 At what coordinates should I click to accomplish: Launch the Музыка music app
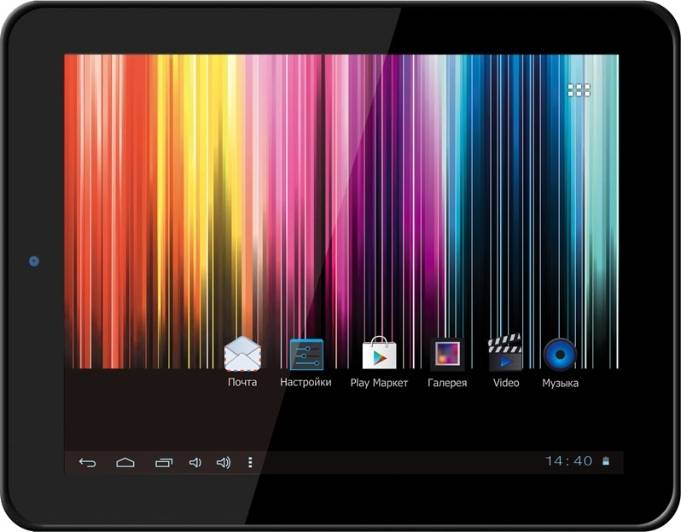pyautogui.click(x=560, y=354)
